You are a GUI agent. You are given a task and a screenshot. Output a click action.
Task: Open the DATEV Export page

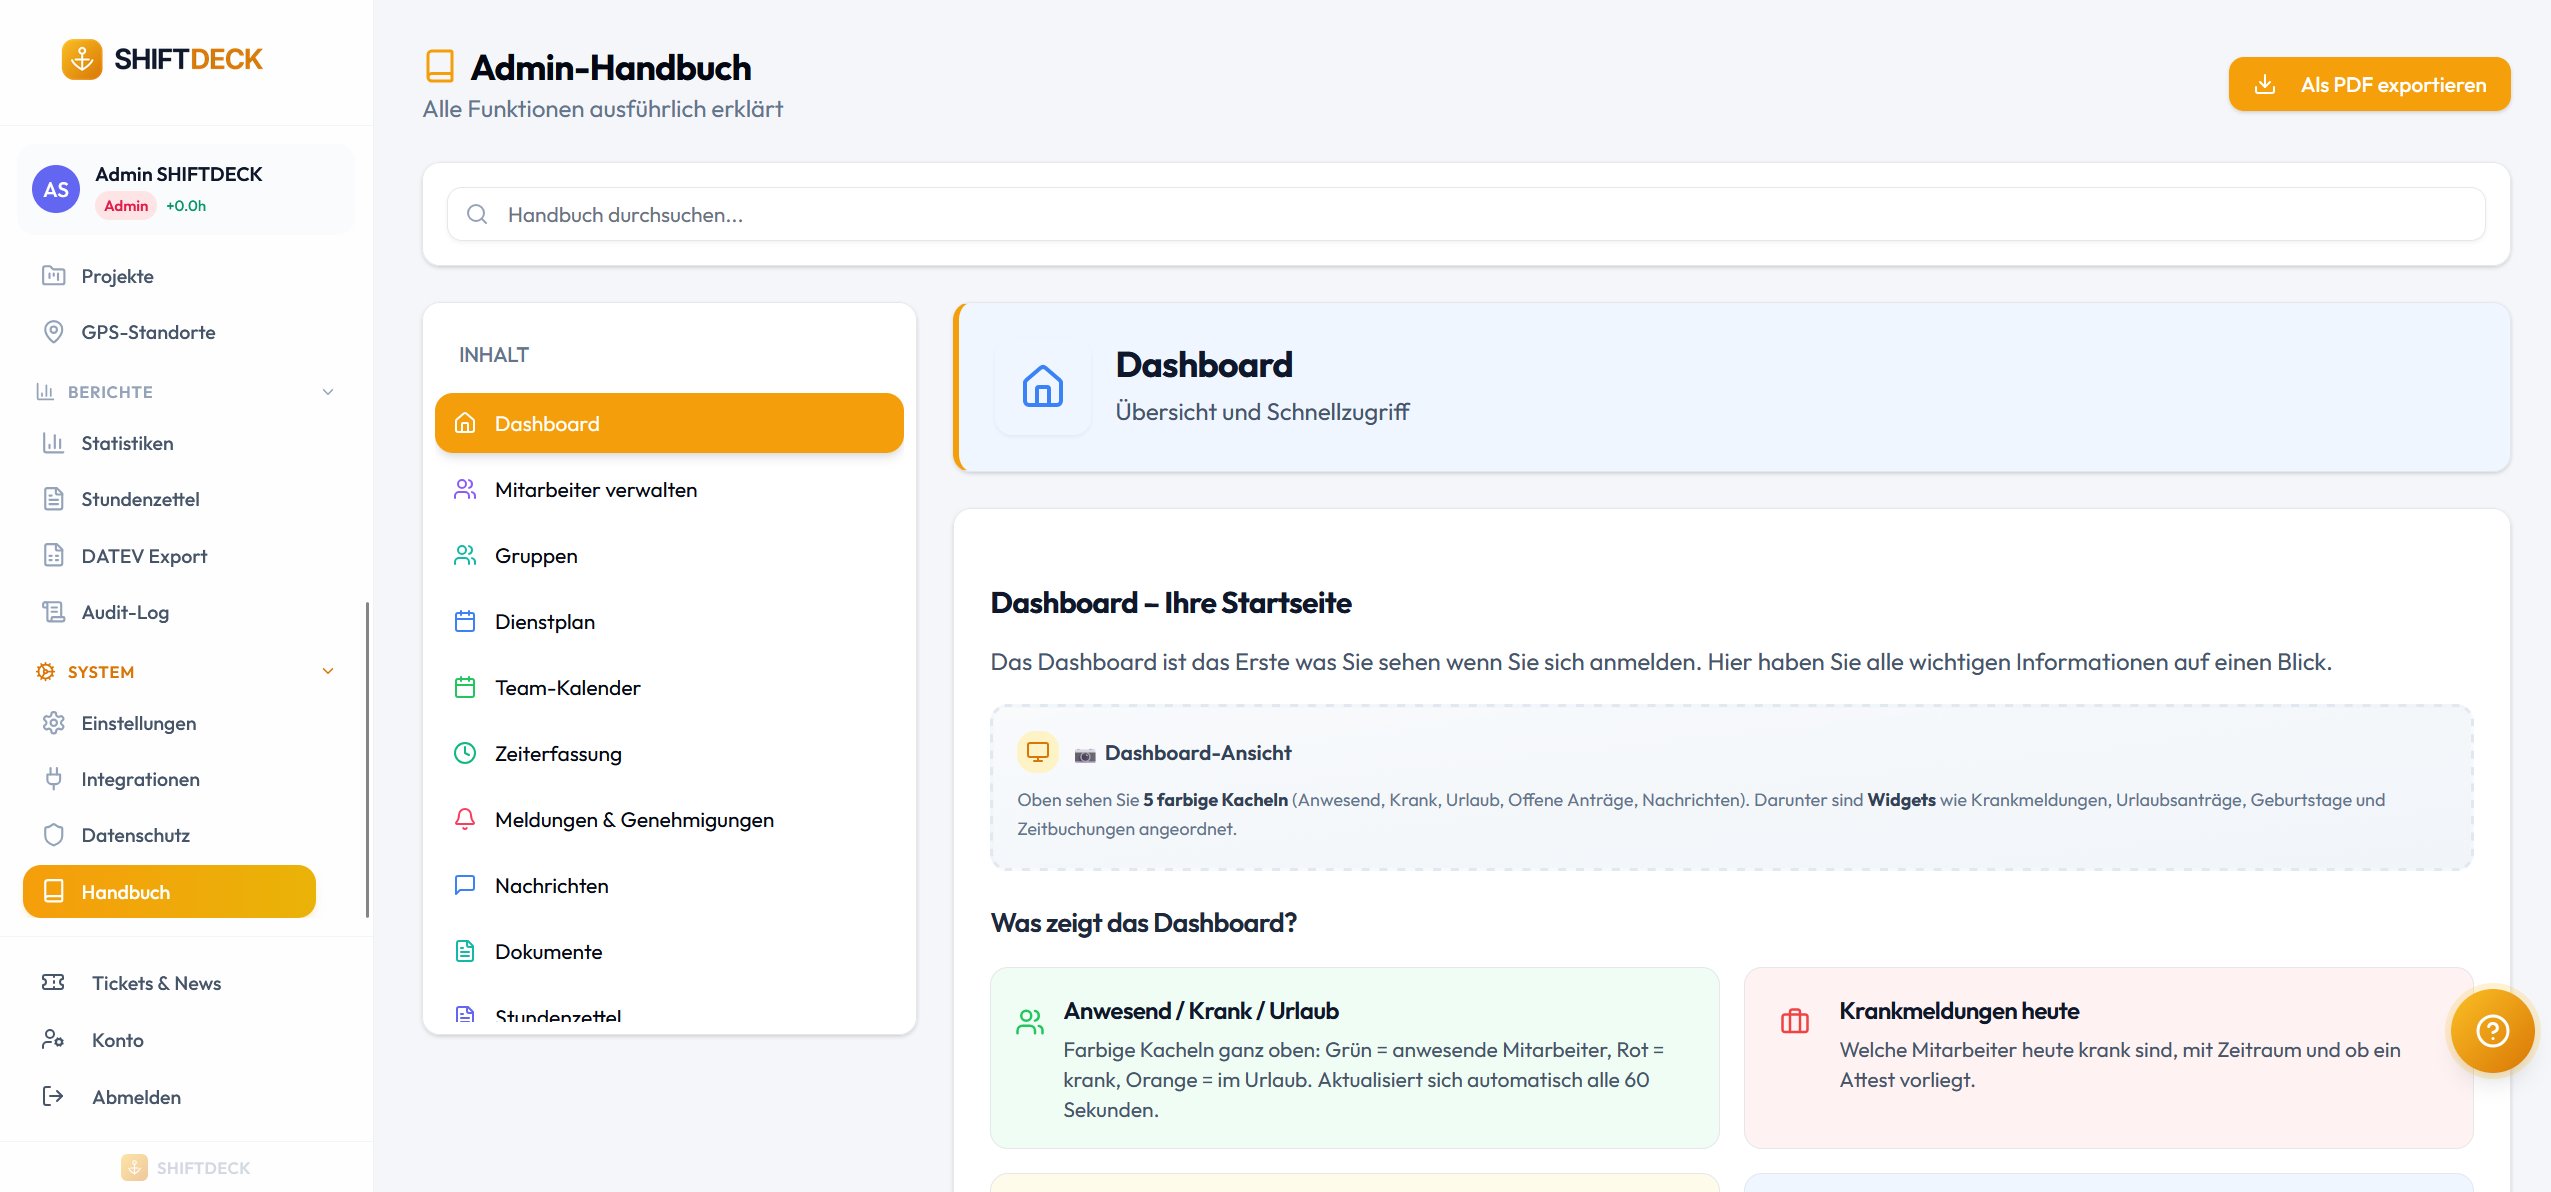[144, 556]
